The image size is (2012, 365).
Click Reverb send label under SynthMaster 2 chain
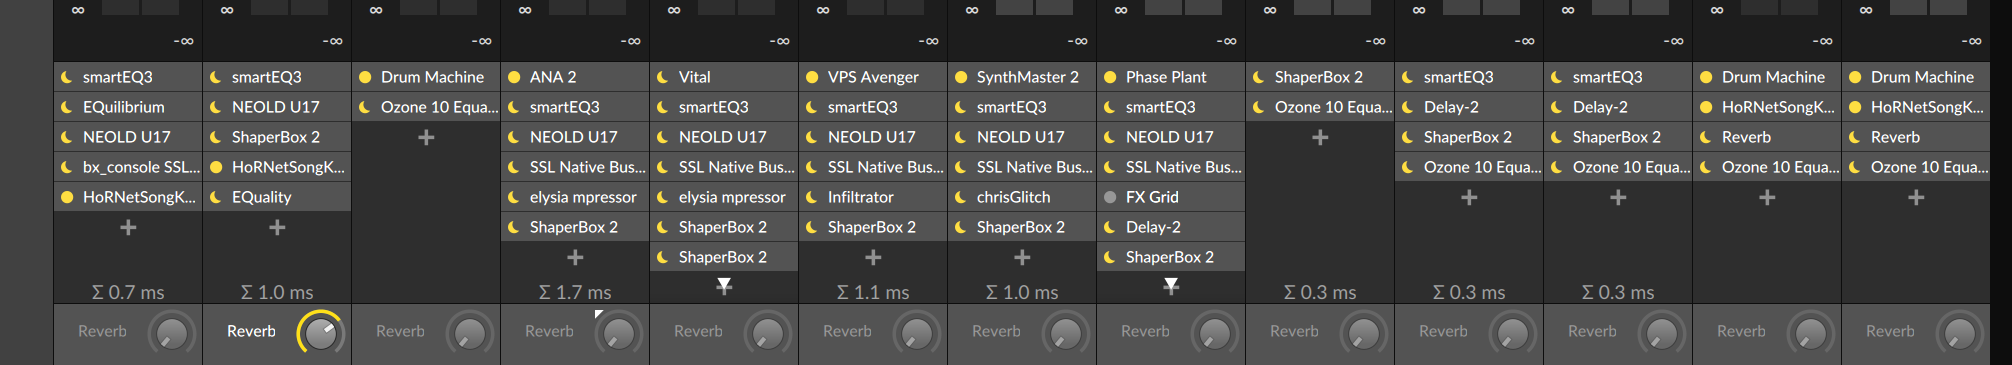(x=996, y=331)
